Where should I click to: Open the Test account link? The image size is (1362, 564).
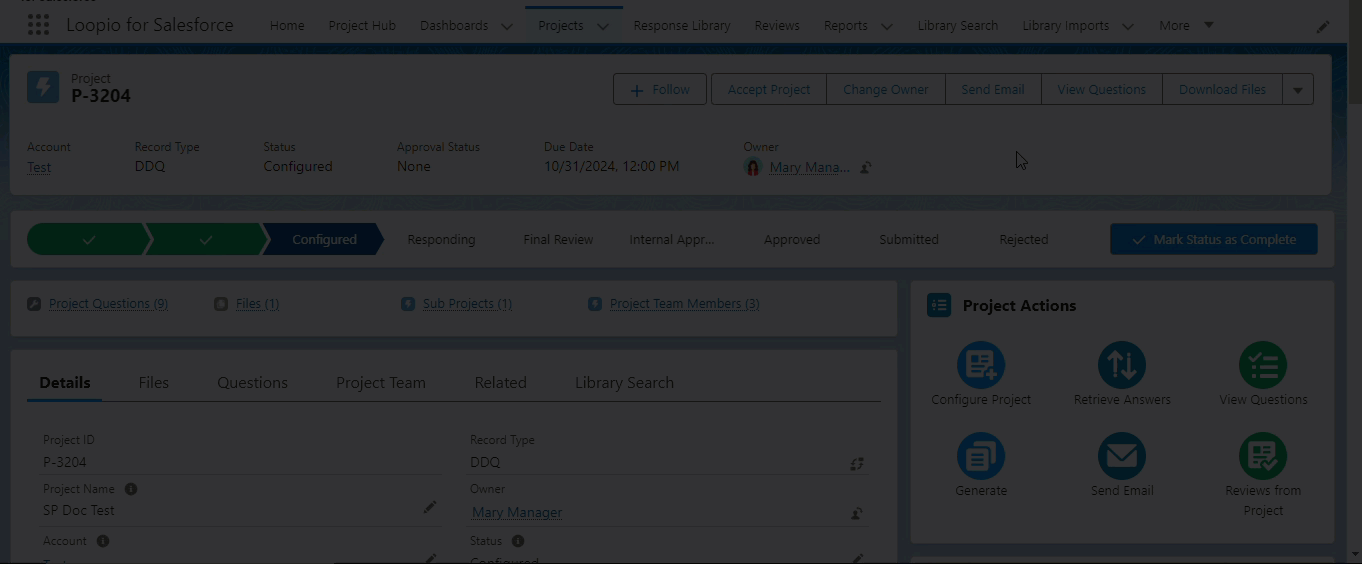pos(39,167)
